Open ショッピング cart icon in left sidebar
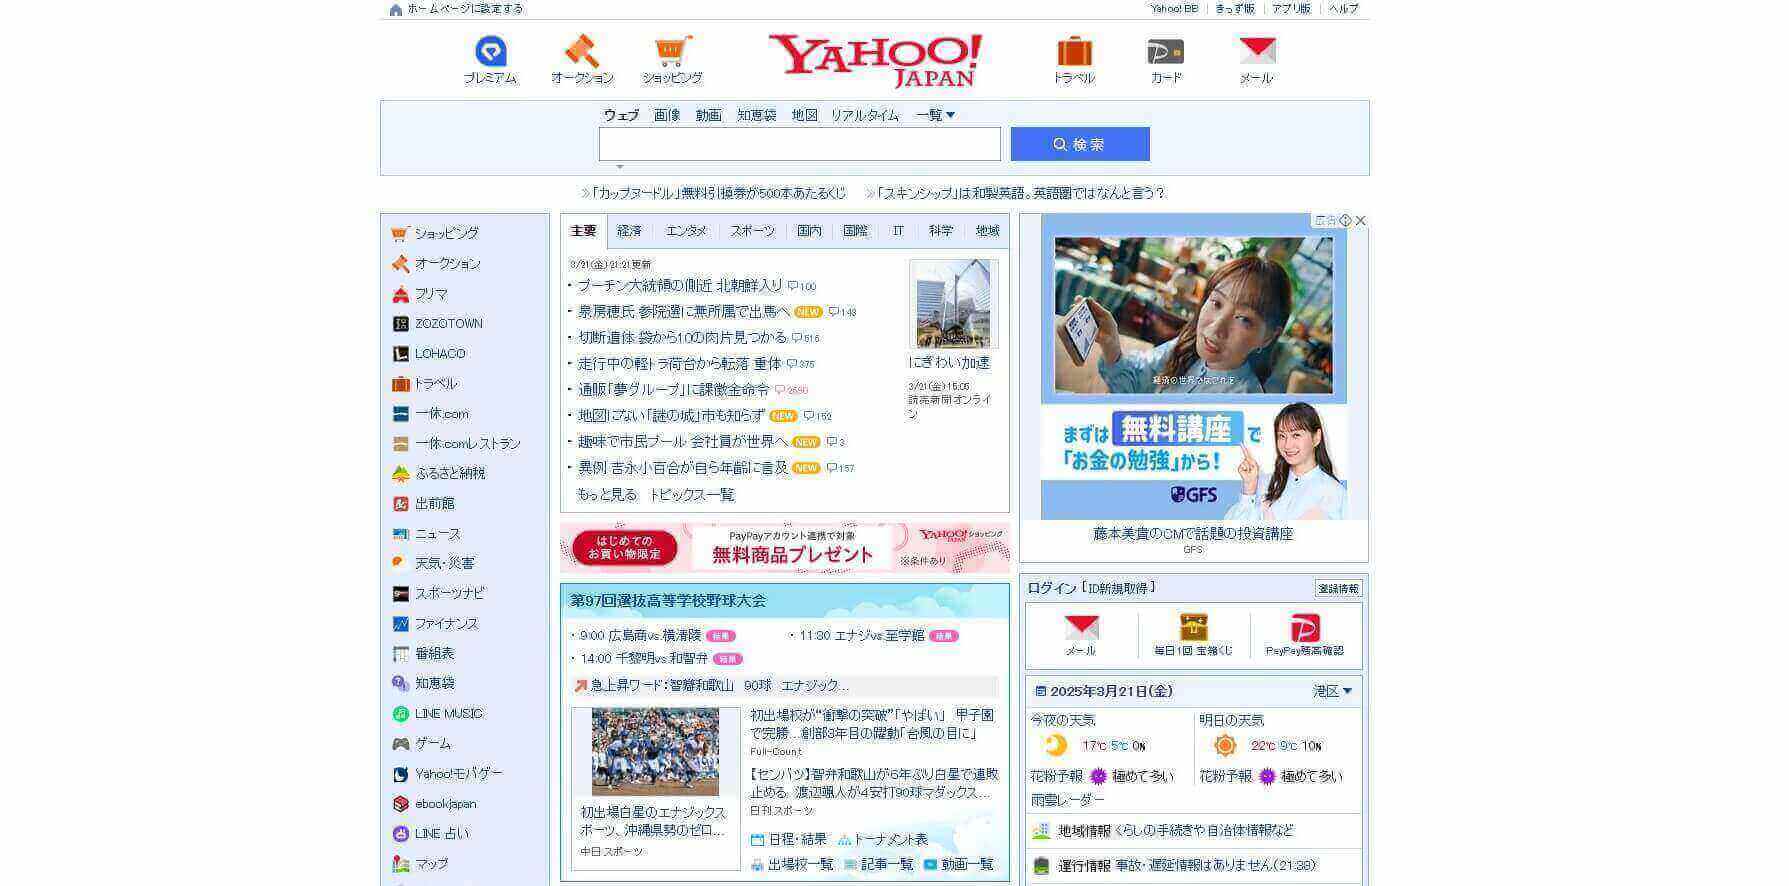Viewport: 1789px width, 886px height. 400,233
